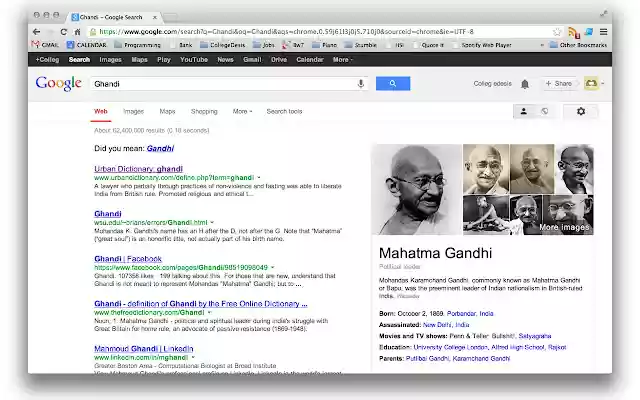The image size is (640, 400).
Task: Open the arrow next to thefreedictionary.com URL
Action: [209, 312]
